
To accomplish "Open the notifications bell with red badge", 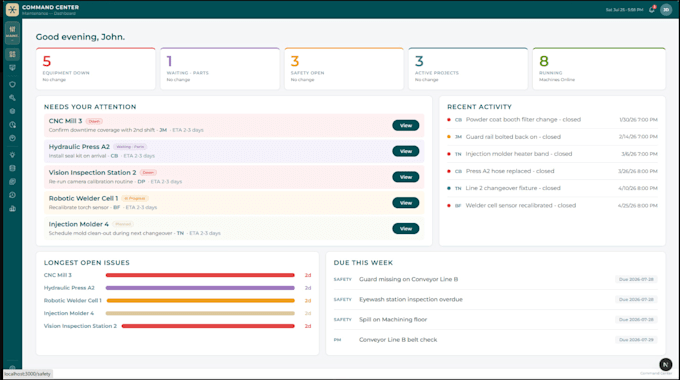I will 652,9.
